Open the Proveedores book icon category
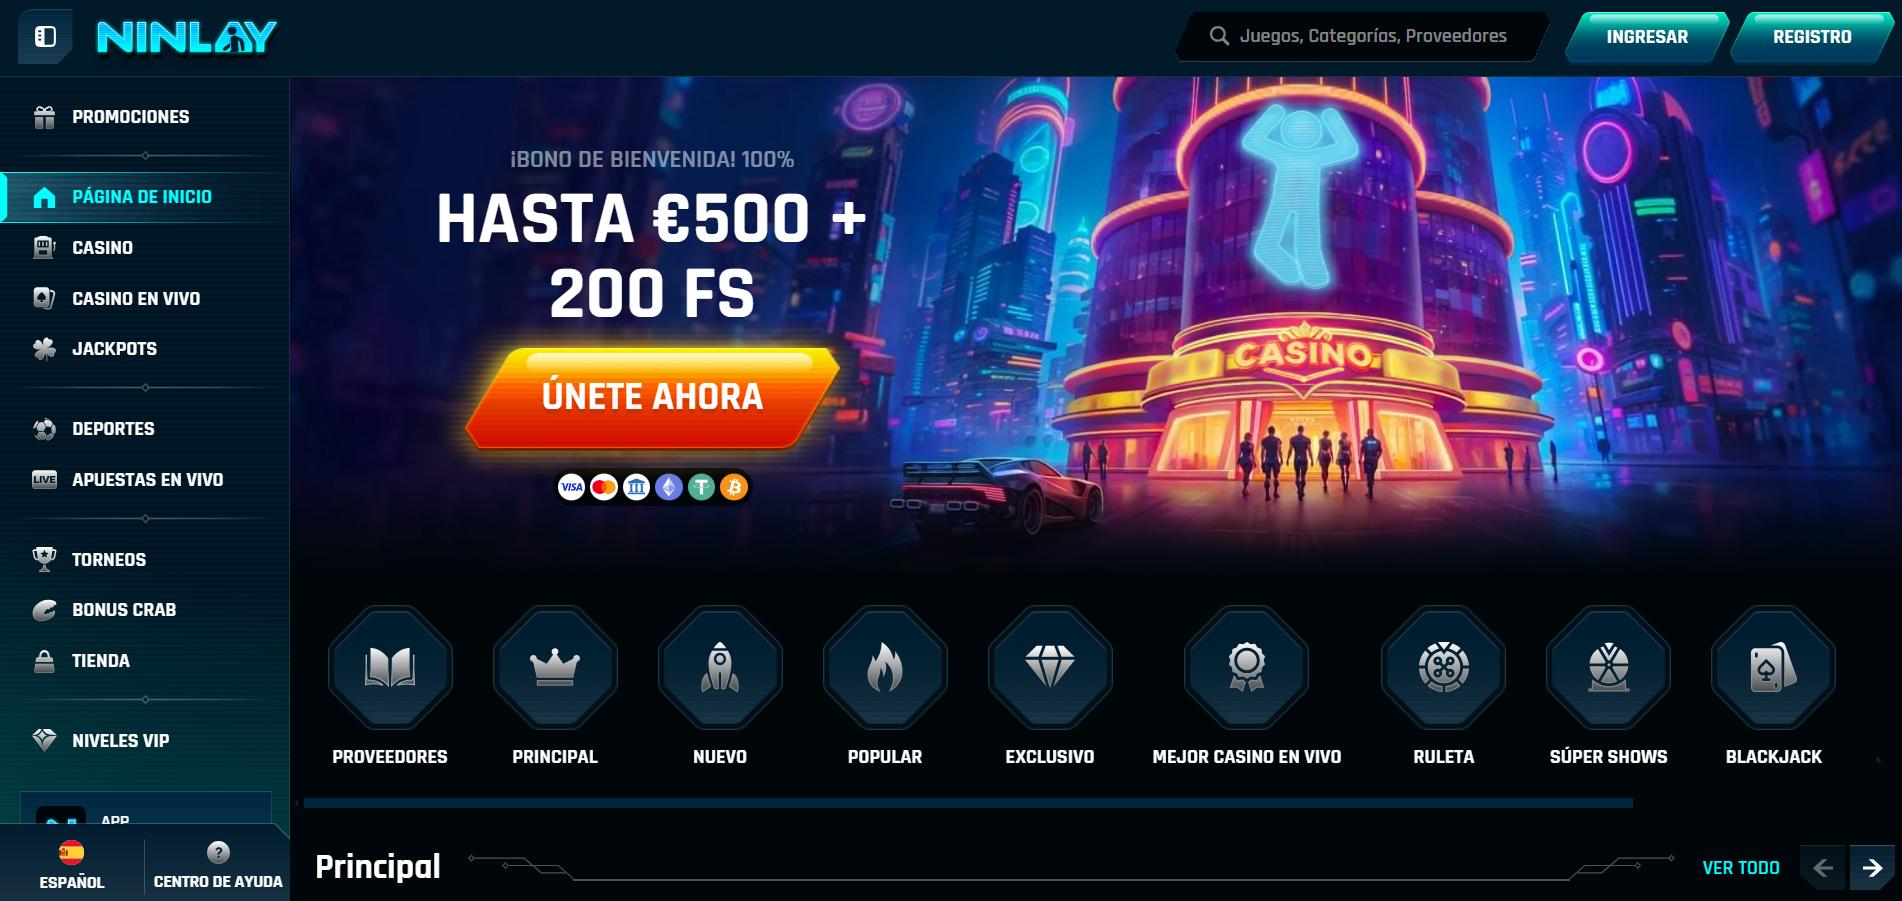This screenshot has width=1902, height=901. (390, 668)
